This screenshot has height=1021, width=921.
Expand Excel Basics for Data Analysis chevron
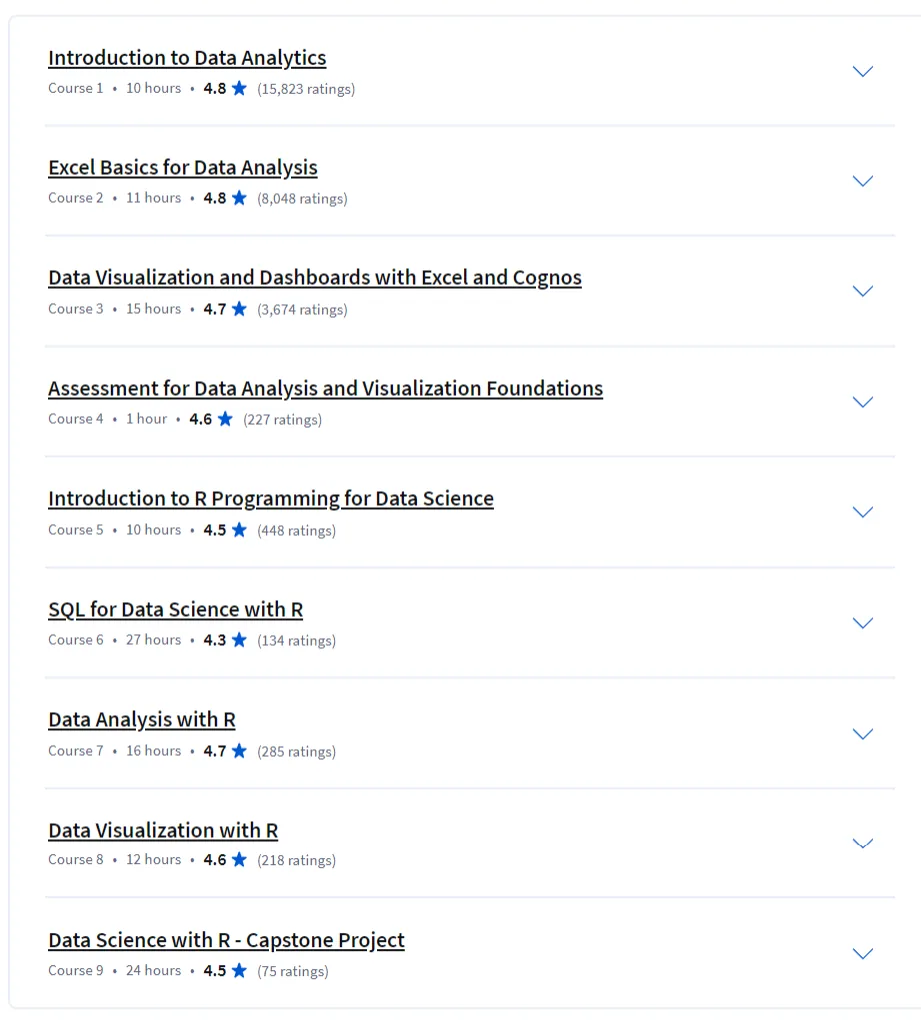coord(862,181)
